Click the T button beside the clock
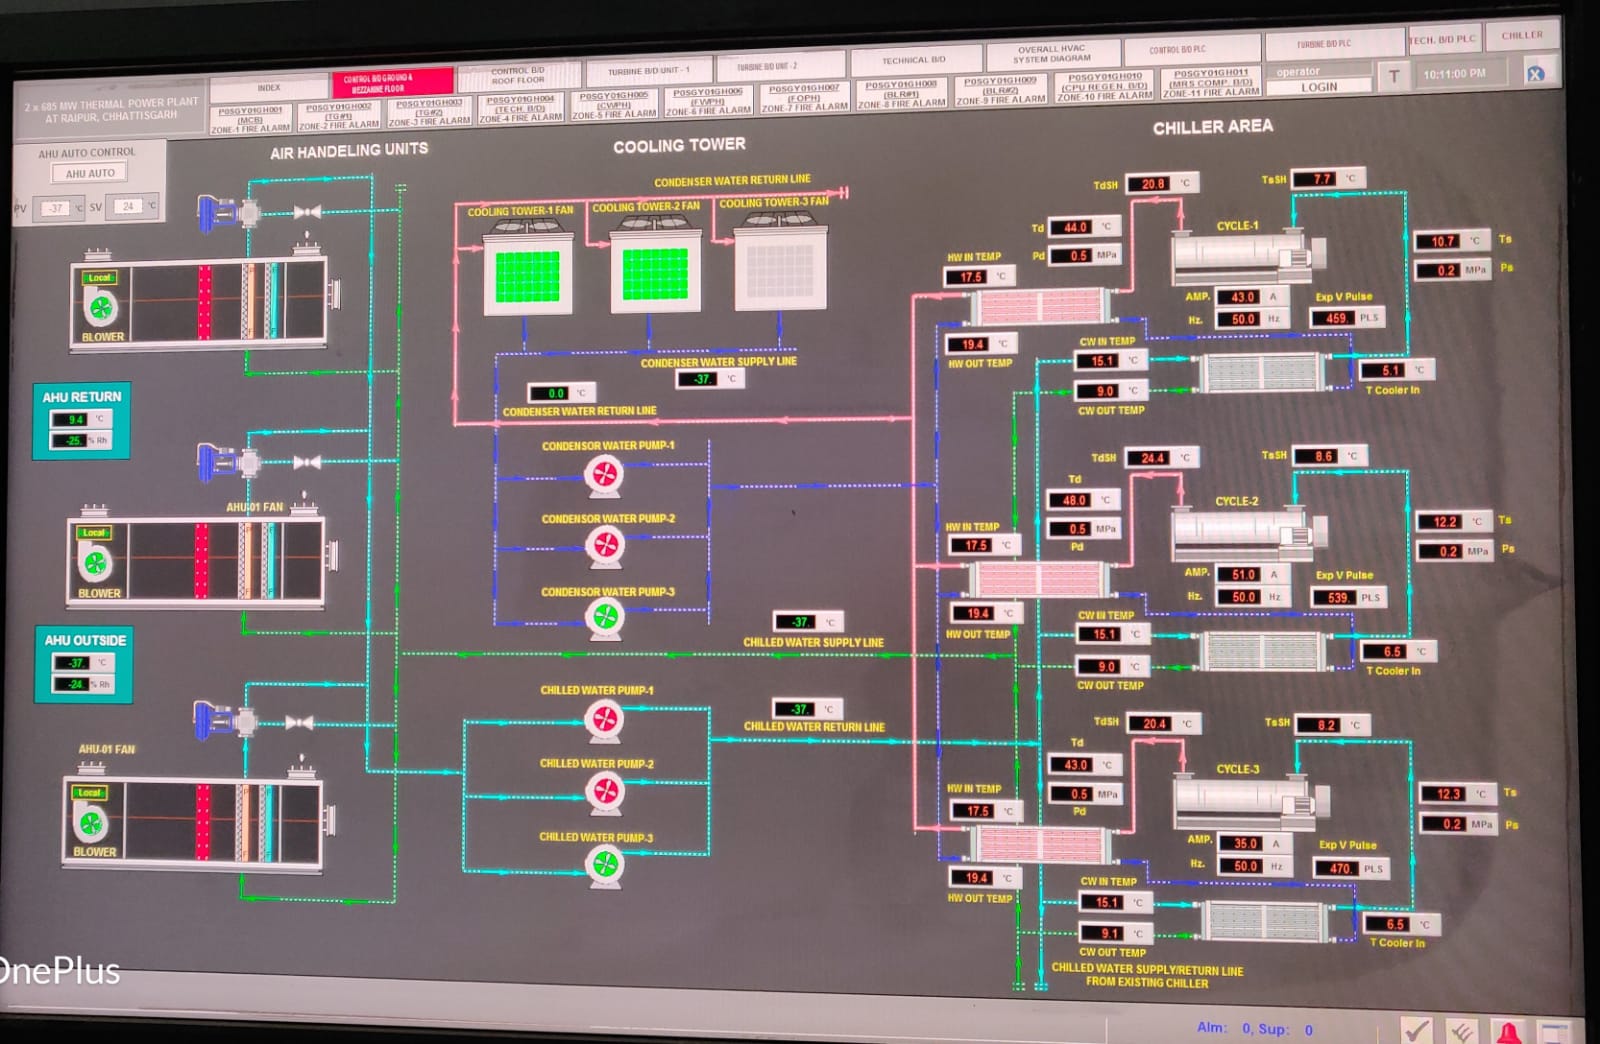The image size is (1600, 1044). tap(1394, 76)
